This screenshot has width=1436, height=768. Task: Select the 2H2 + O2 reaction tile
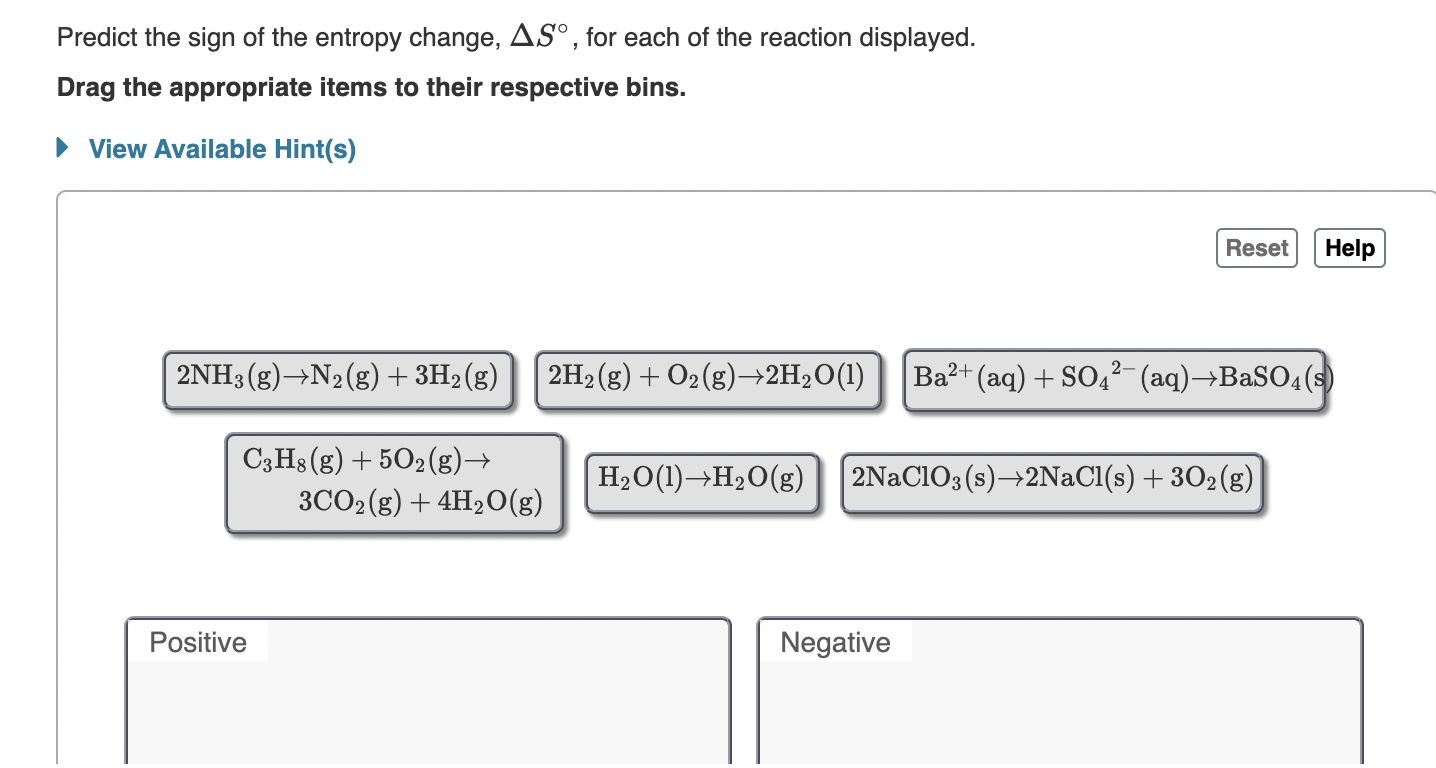(x=708, y=378)
